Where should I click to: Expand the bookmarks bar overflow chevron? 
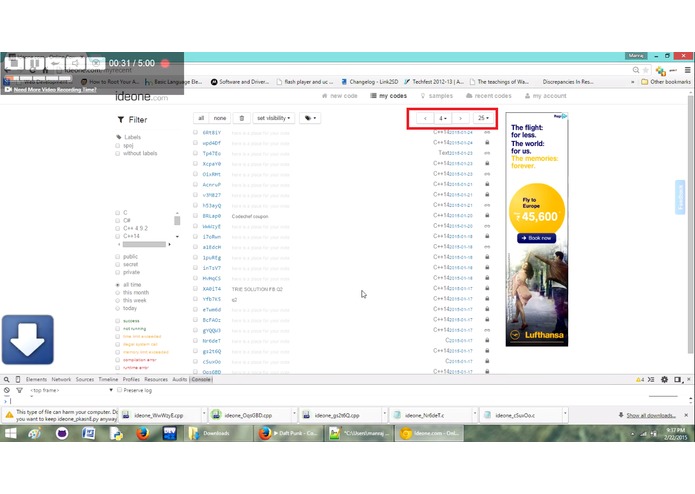633,82
